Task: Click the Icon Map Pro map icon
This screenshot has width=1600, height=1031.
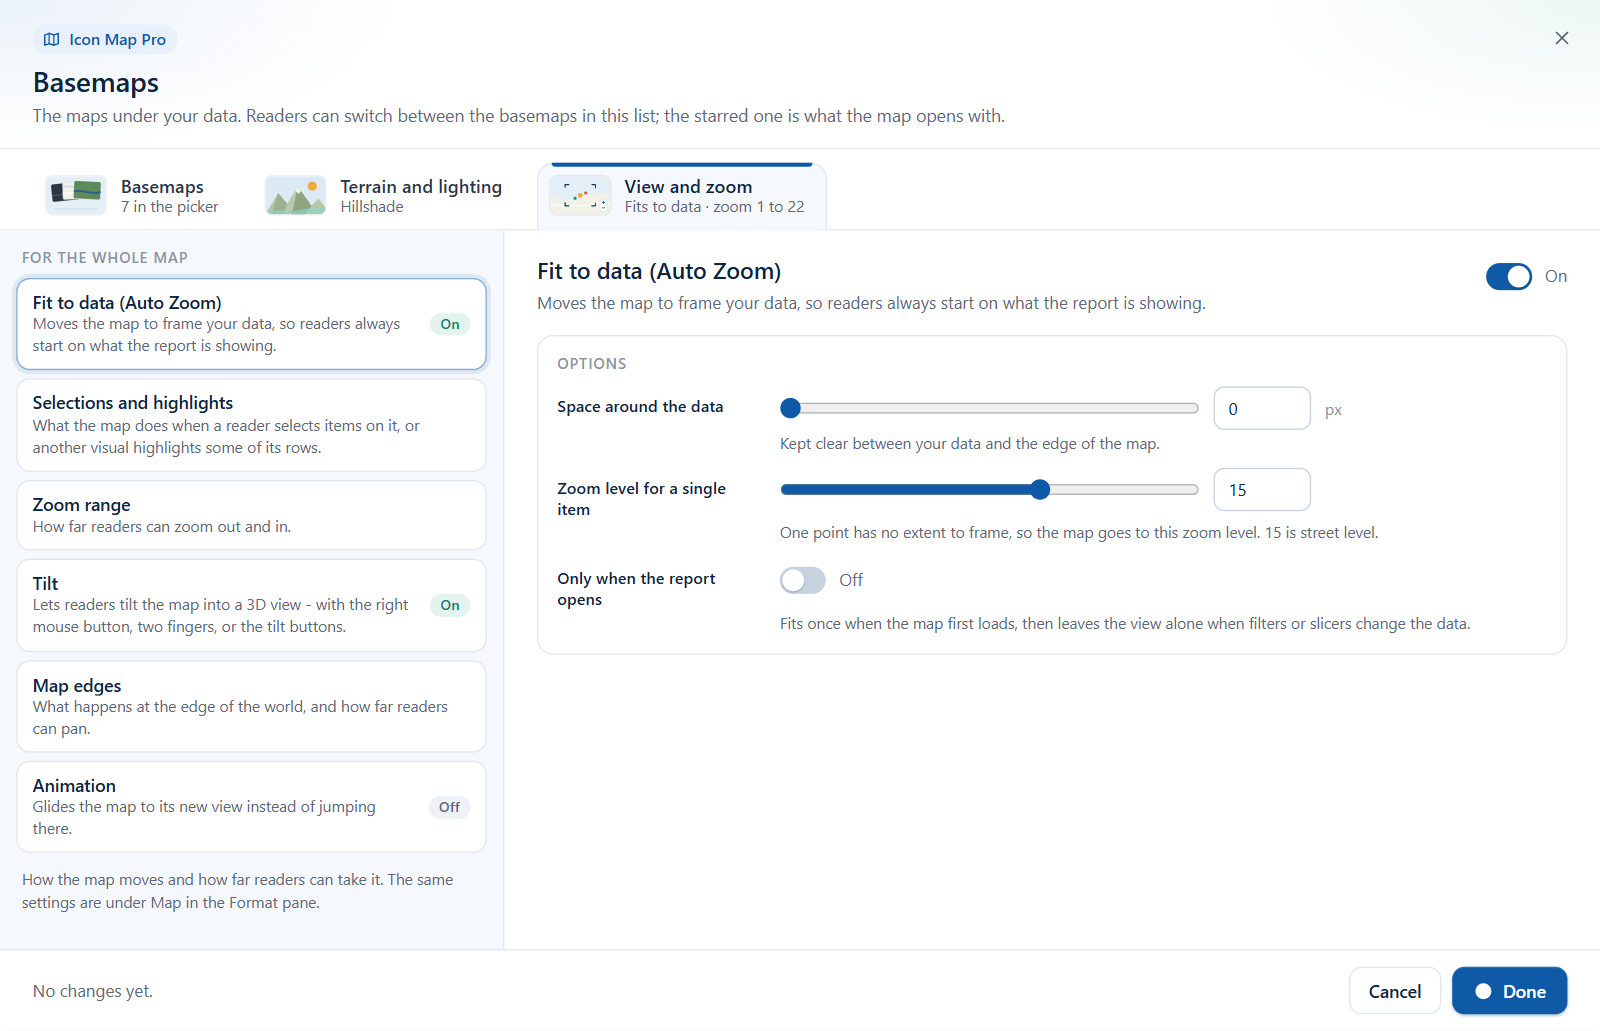Action: 52,40
